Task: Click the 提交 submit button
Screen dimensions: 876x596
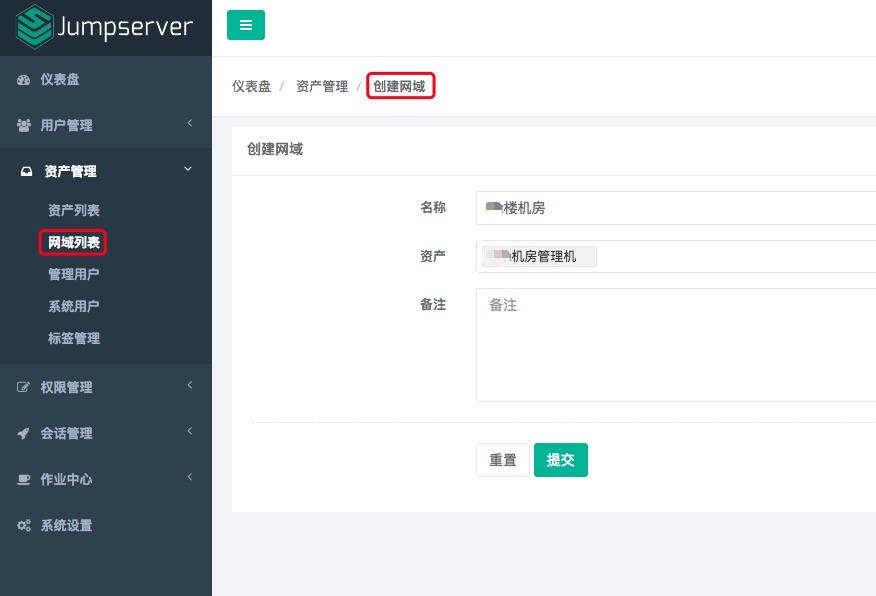Action: click(561, 460)
